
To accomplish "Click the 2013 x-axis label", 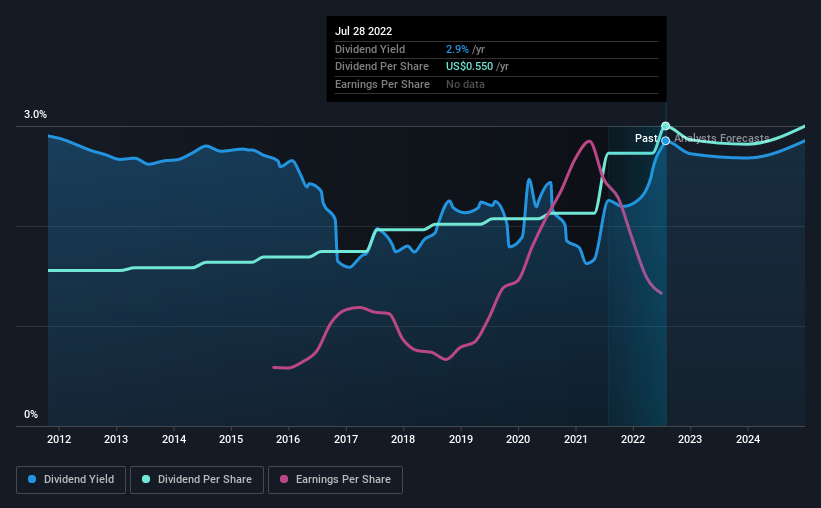I will click(x=116, y=439).
